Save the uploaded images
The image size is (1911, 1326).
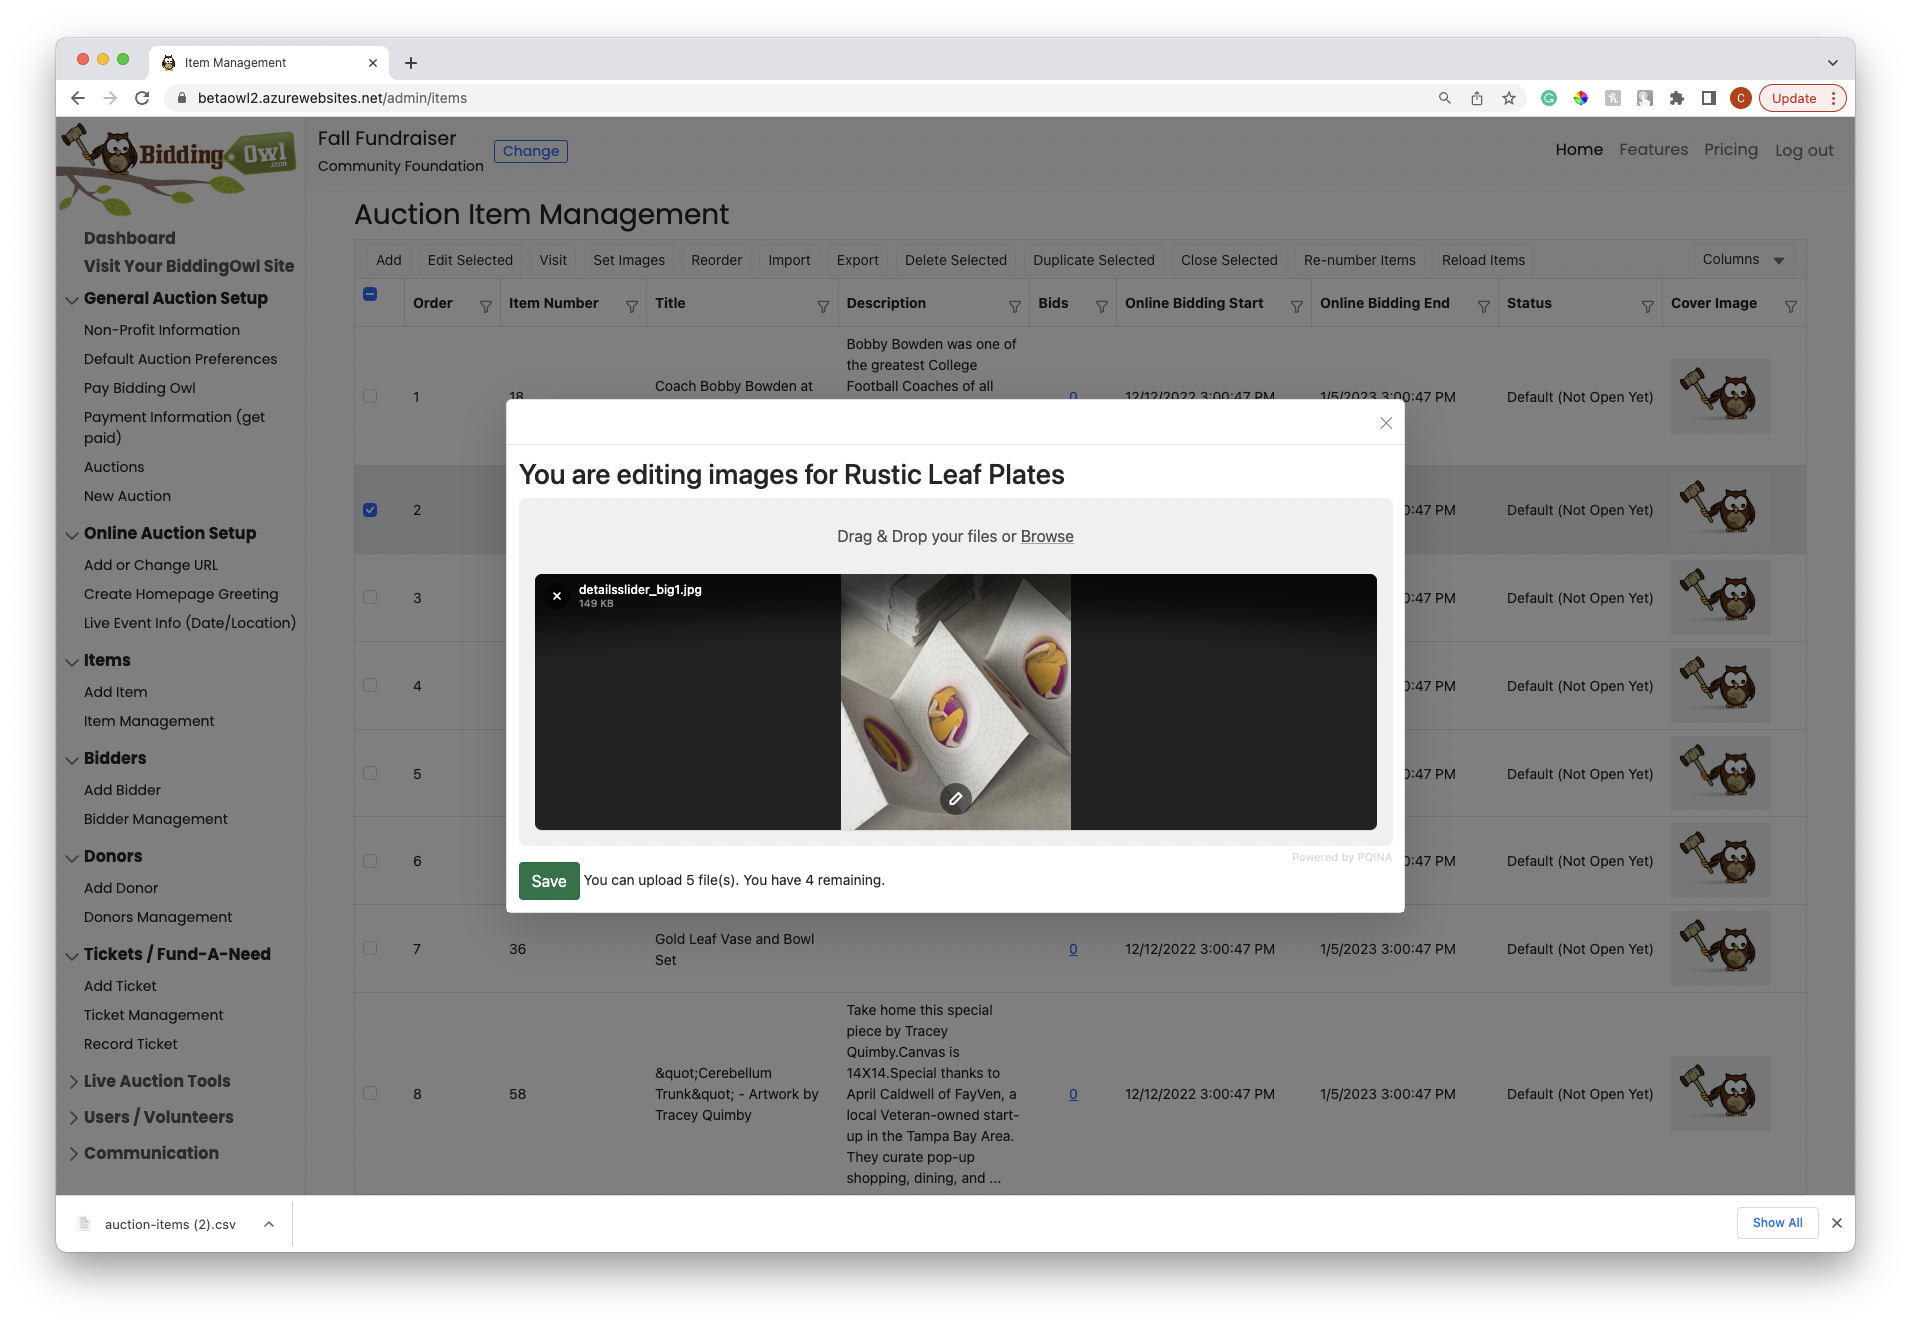click(549, 881)
